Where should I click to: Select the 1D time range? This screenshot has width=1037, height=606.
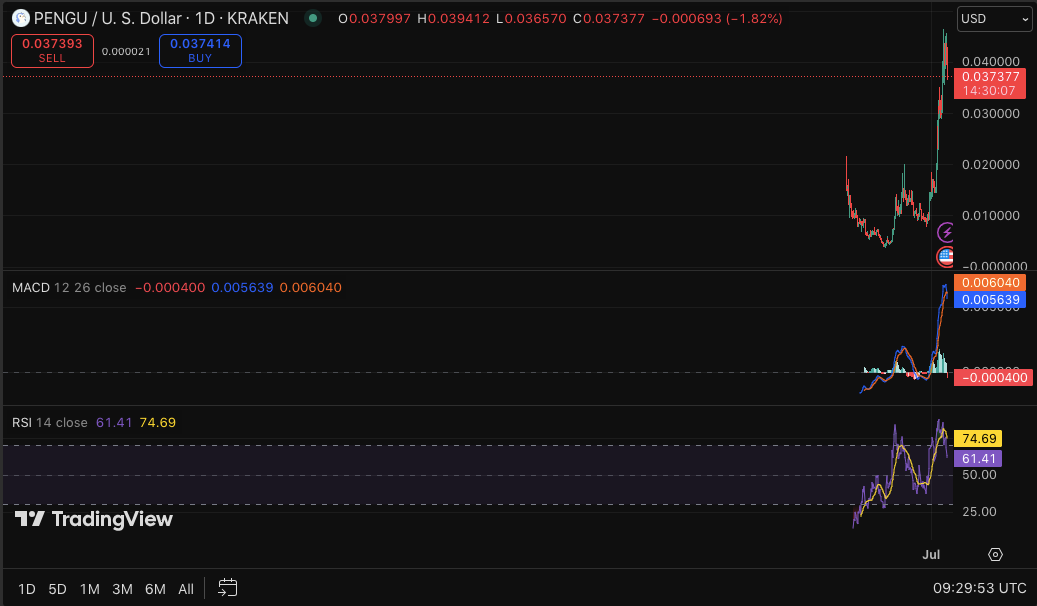coord(26,589)
